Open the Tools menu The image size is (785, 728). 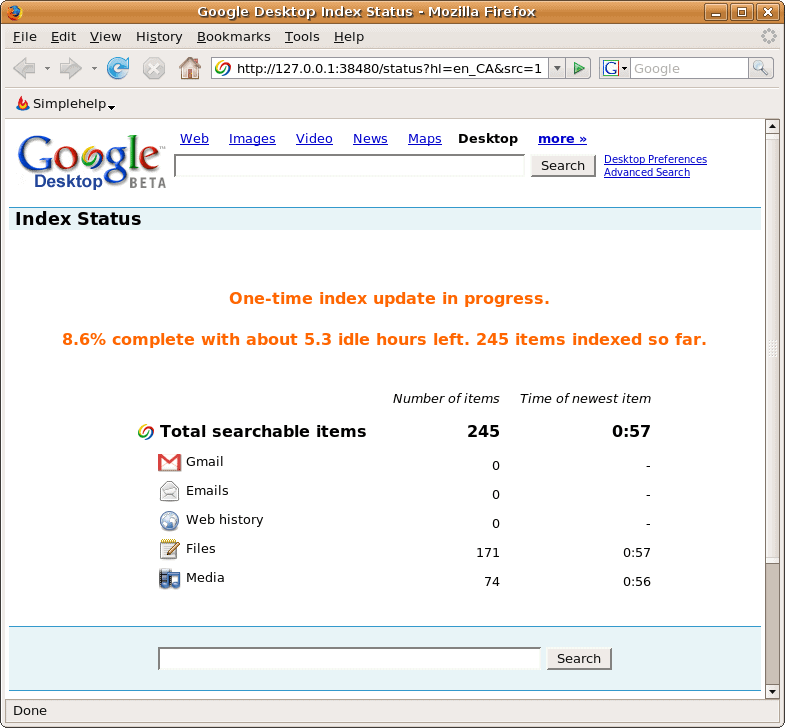[x=302, y=37]
